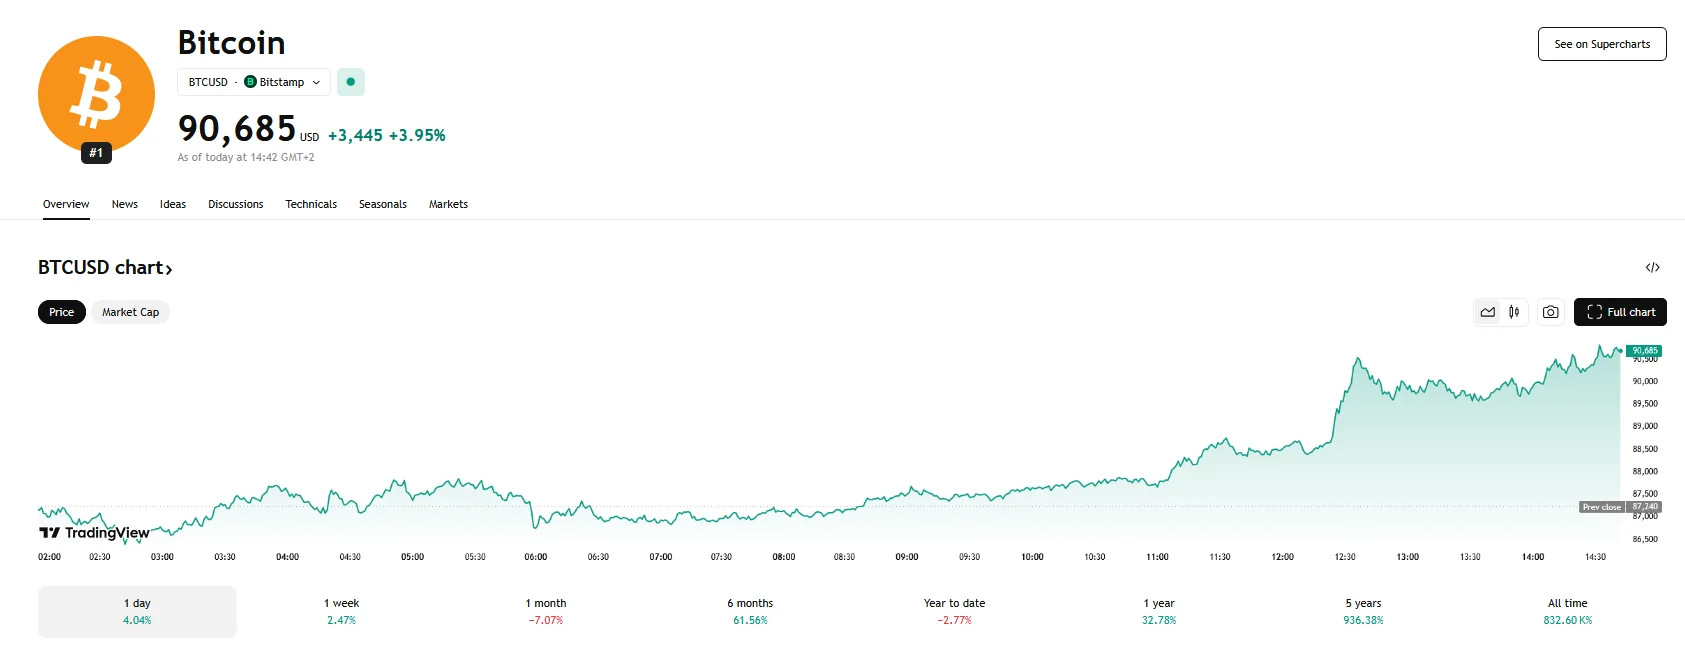The height and width of the screenshot is (659, 1685).
Task: Click the 90,685 price label on axis
Action: tap(1644, 351)
